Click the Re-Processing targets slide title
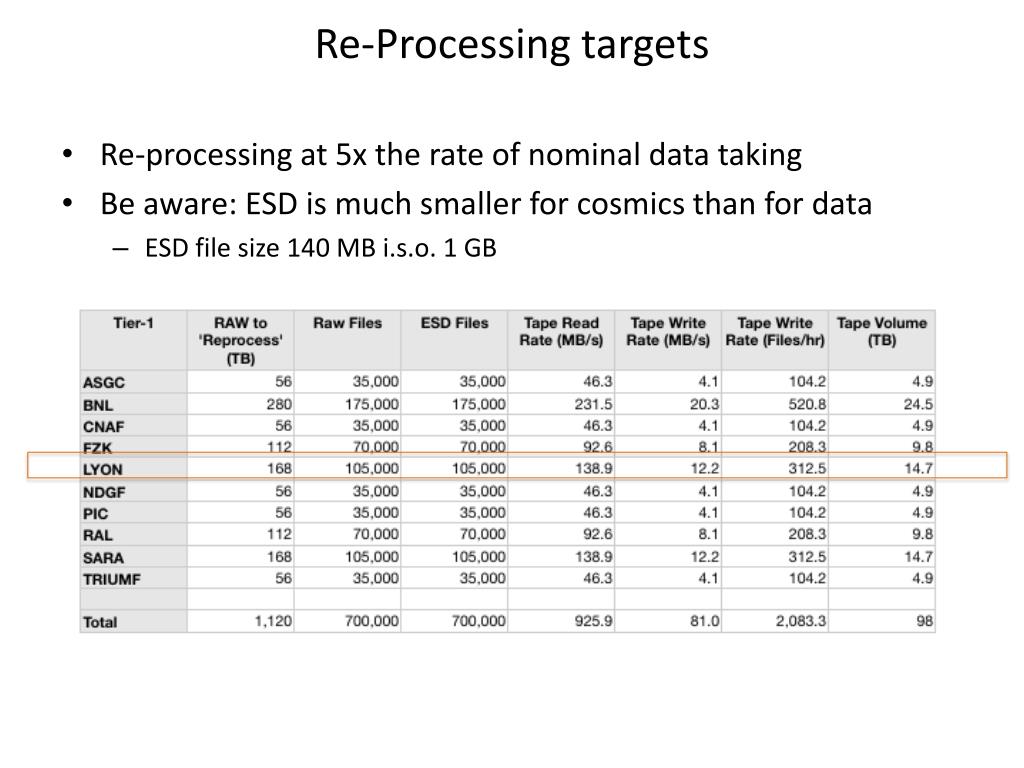The width and height of the screenshot is (1024, 768). 512,44
